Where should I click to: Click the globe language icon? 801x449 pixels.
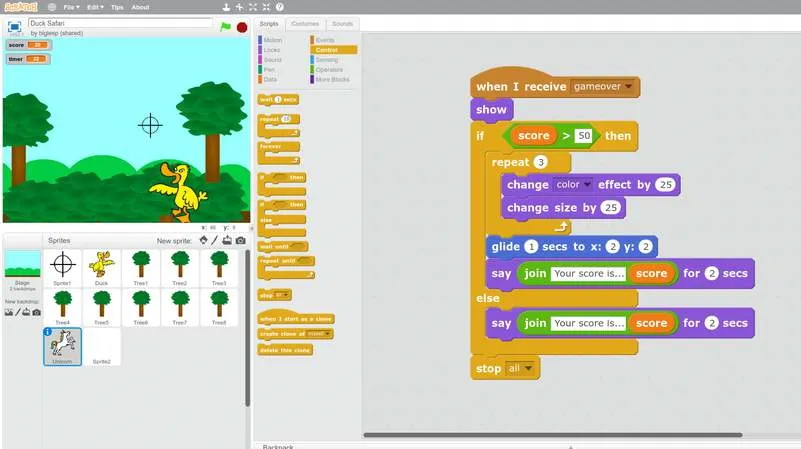pyautogui.click(x=48, y=7)
